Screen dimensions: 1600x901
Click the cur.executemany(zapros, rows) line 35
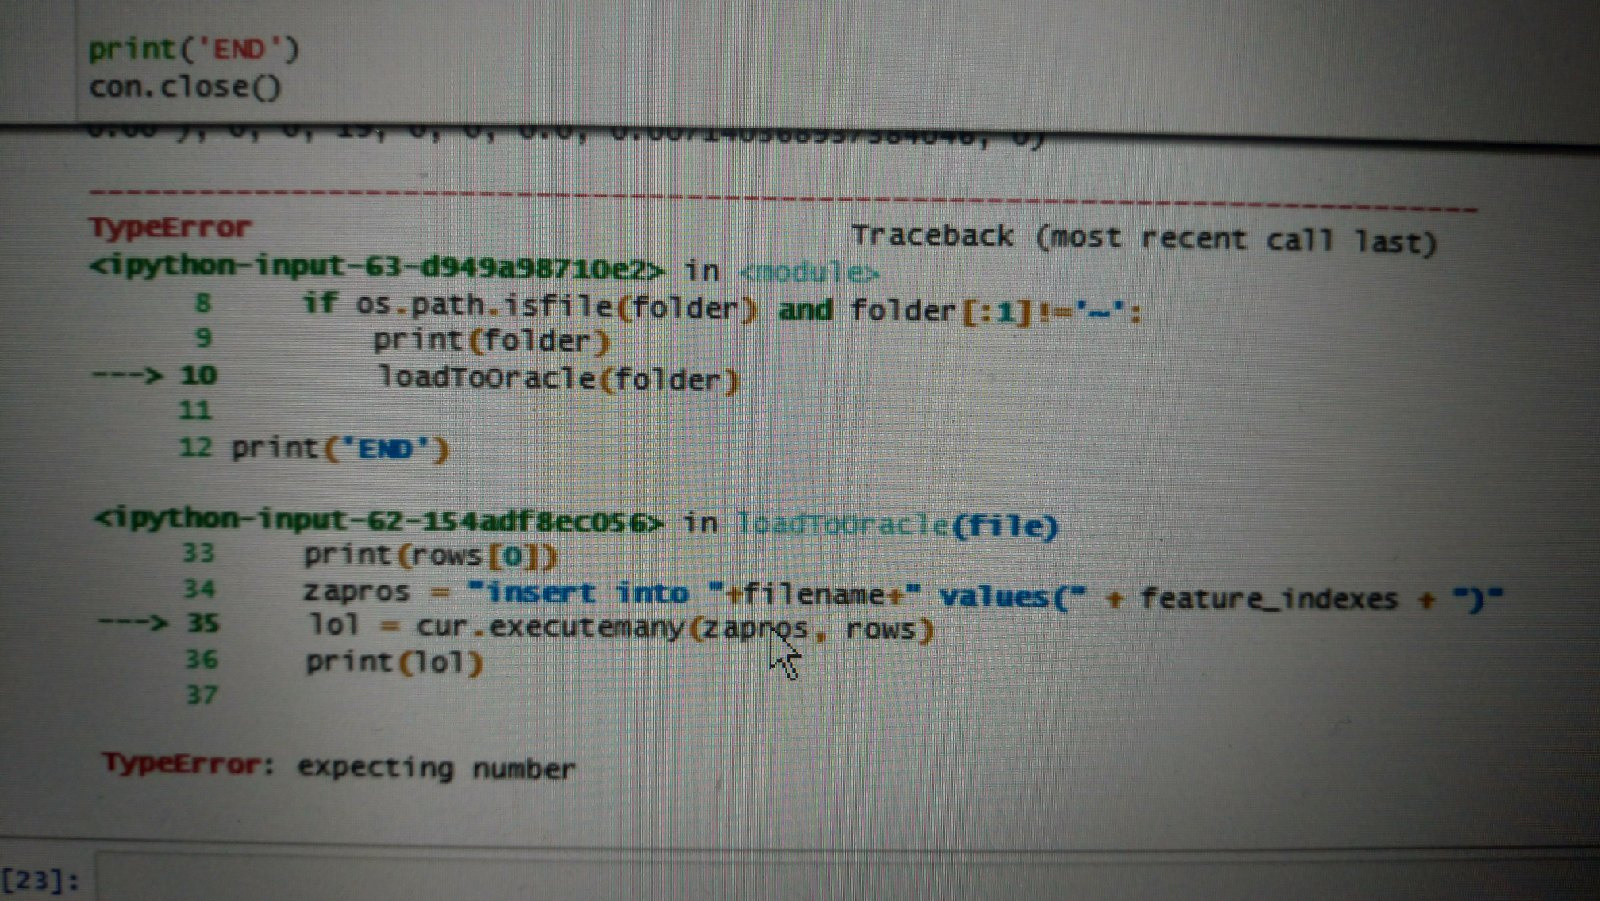[x=620, y=627]
